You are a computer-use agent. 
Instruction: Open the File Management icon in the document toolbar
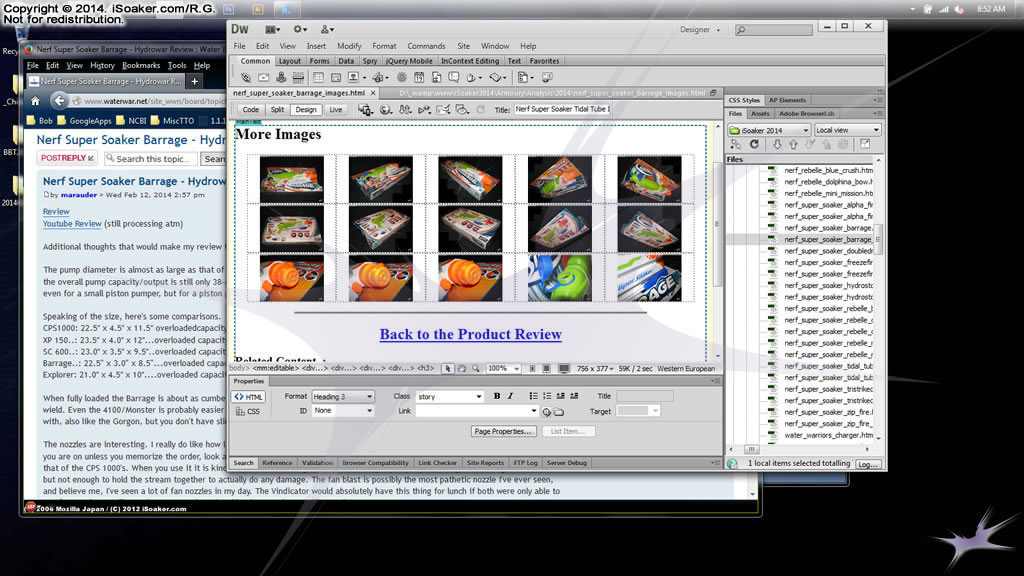pyautogui.click(x=405, y=110)
